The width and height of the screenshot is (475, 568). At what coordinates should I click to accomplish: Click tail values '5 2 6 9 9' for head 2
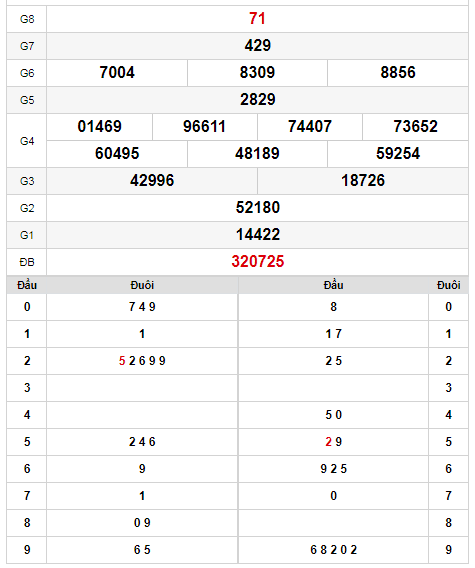142,361
